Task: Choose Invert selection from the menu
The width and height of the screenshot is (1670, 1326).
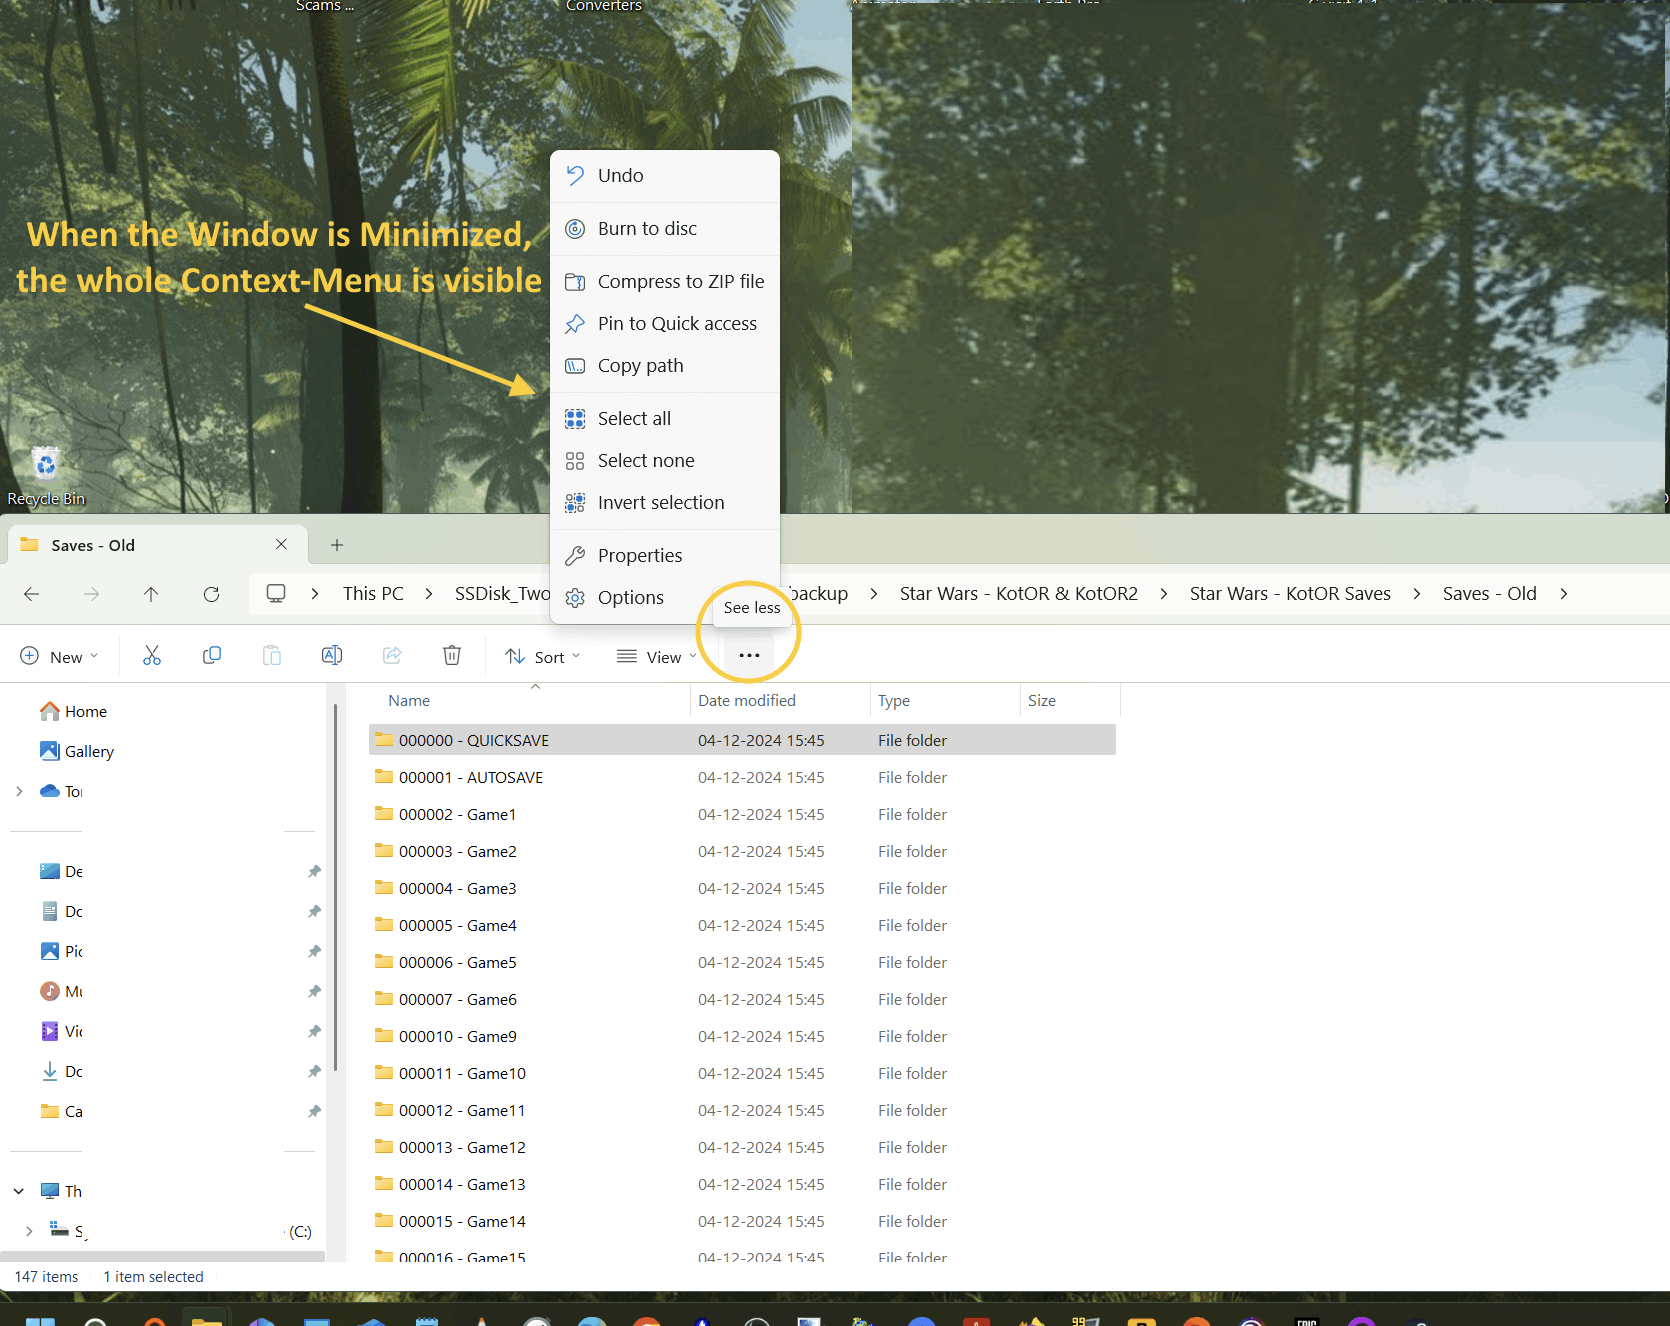Action: pyautogui.click(x=665, y=503)
